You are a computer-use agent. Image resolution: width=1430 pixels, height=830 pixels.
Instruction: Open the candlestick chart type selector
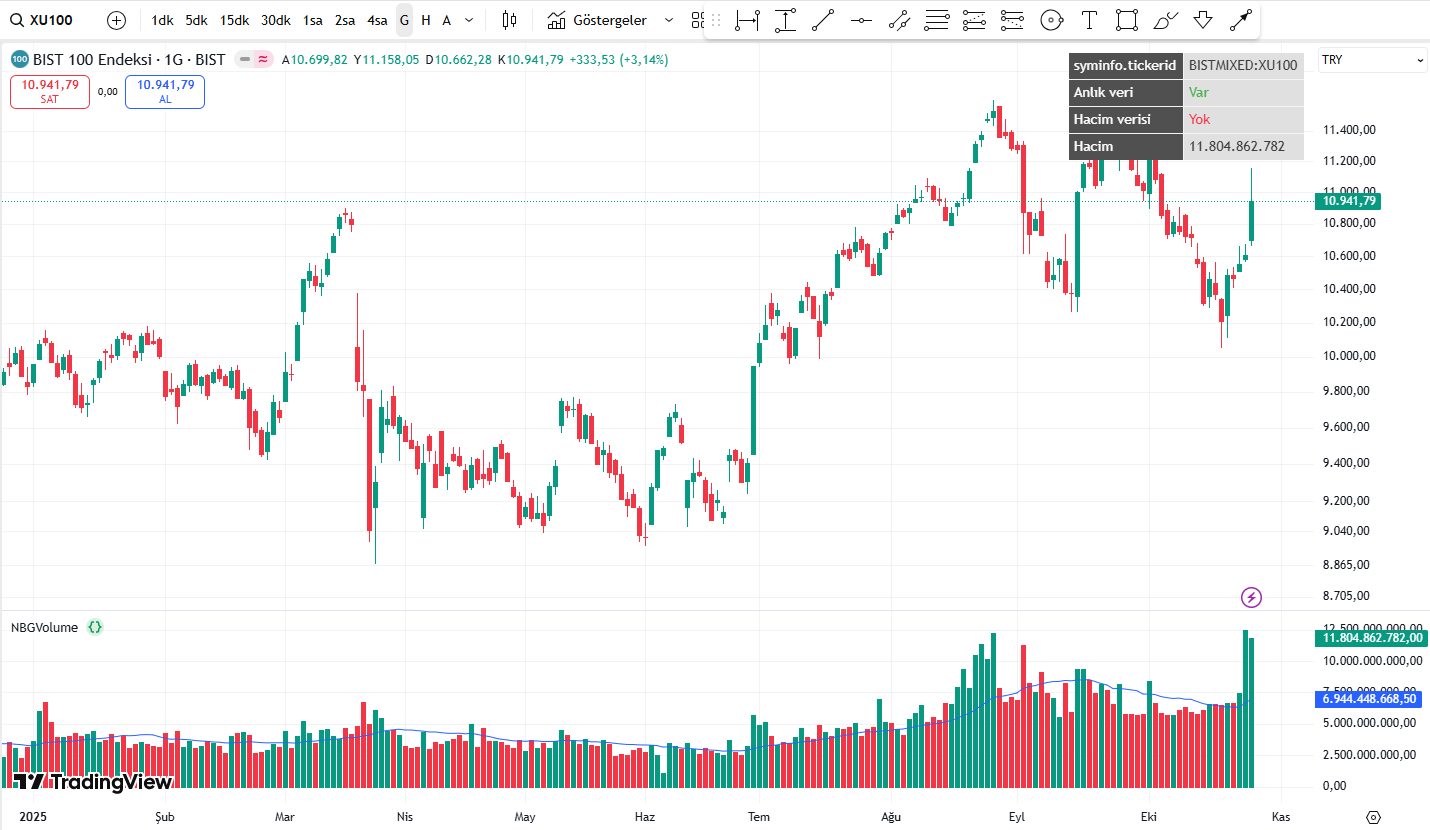(509, 20)
